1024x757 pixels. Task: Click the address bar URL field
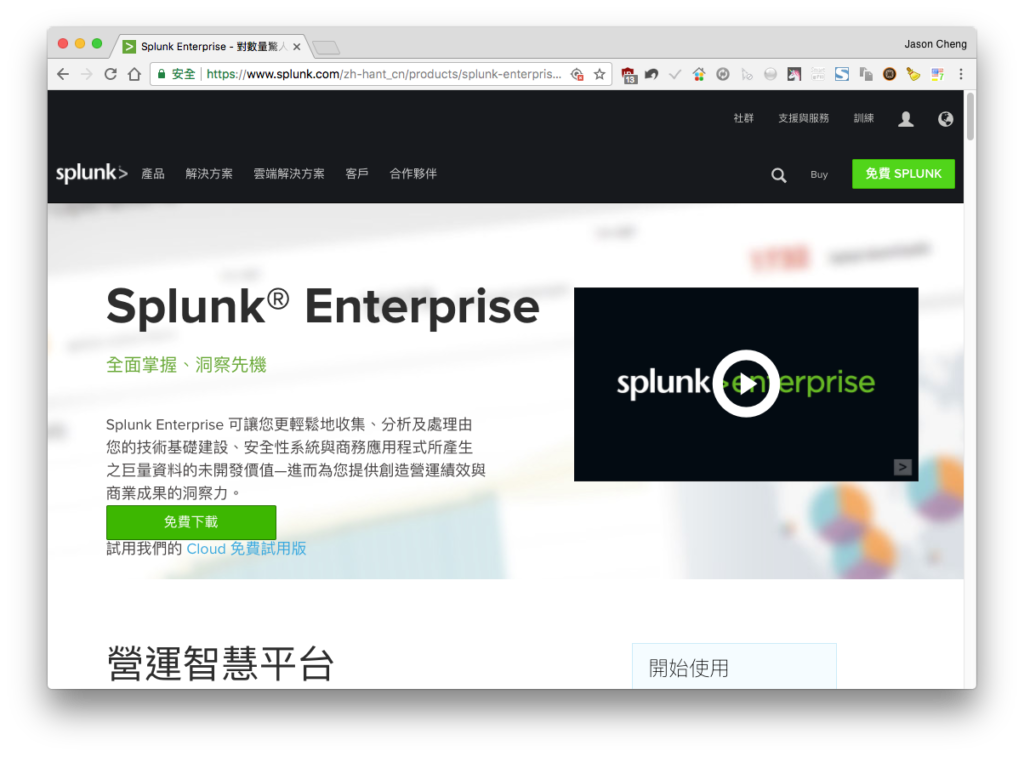pos(383,74)
